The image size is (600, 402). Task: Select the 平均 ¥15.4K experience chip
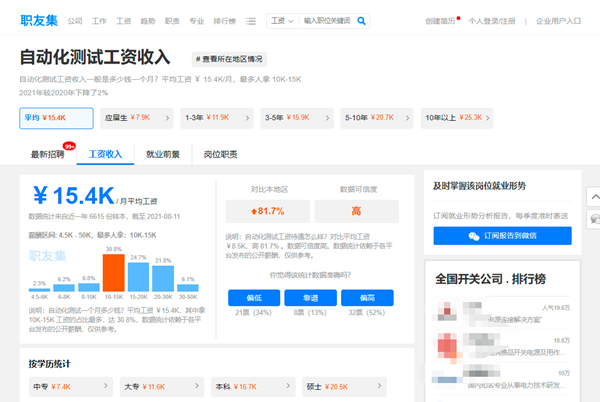(x=56, y=118)
